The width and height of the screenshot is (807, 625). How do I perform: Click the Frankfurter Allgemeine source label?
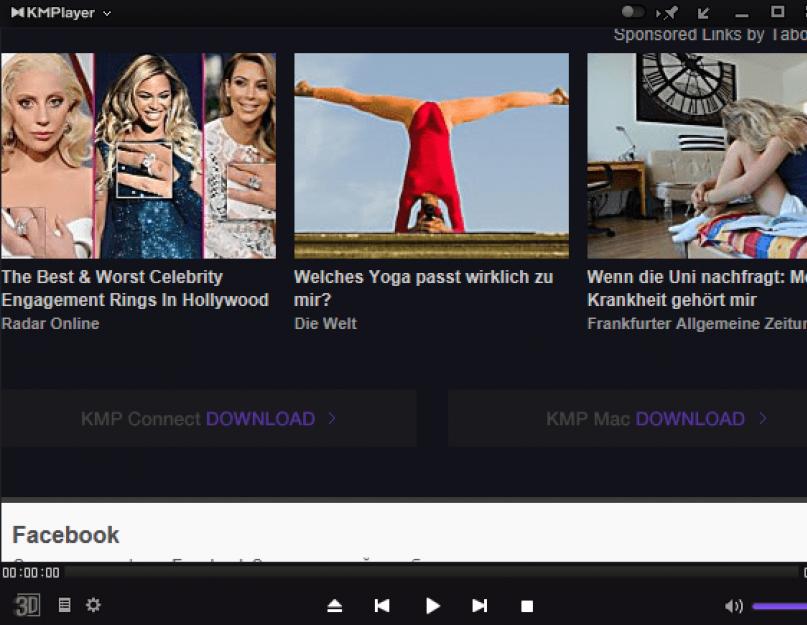697,324
